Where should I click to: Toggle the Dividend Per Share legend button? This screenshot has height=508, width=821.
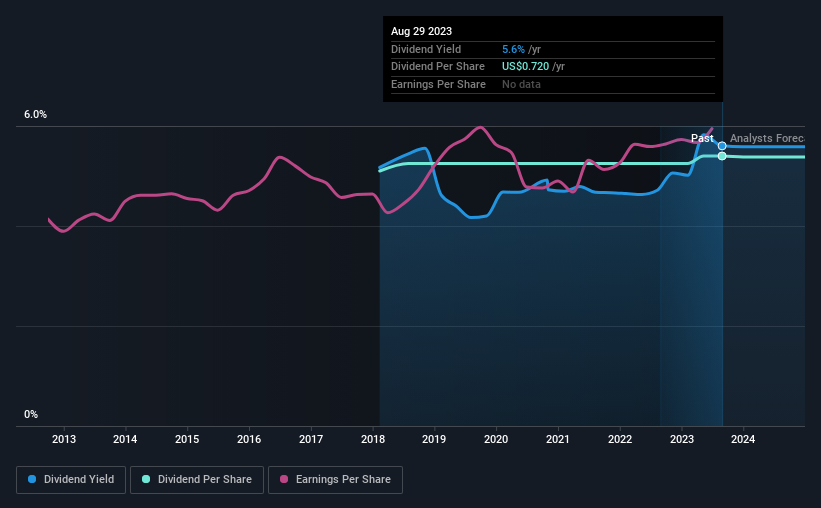click(x=197, y=480)
